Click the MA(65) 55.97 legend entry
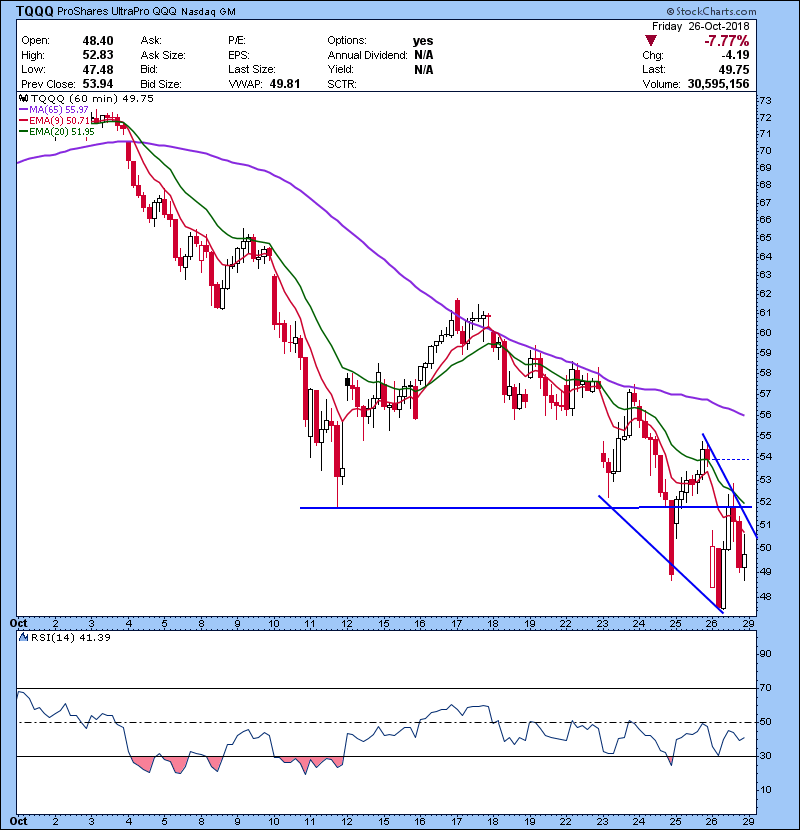Image resolution: width=800 pixels, height=830 pixels. [59, 110]
